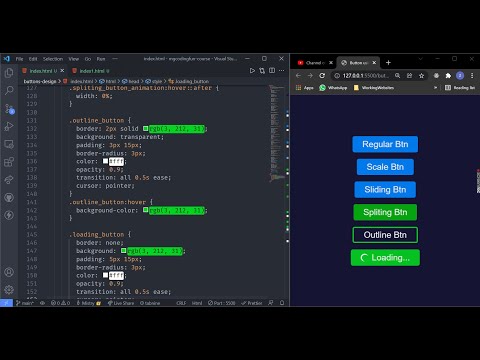Click the Outline Btn button
This screenshot has width=480, height=360.
click(x=385, y=235)
